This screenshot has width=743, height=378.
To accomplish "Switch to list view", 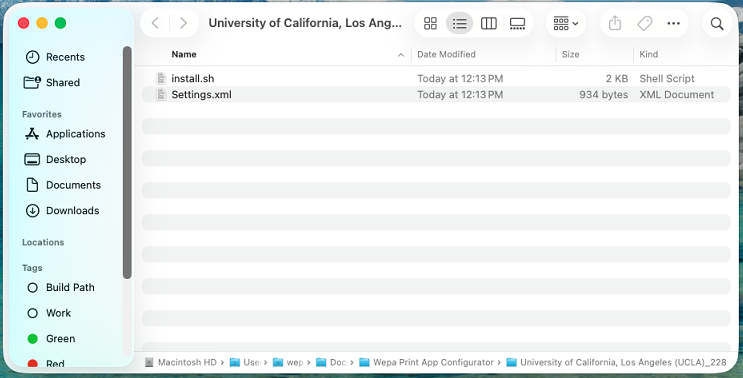I will [459, 23].
